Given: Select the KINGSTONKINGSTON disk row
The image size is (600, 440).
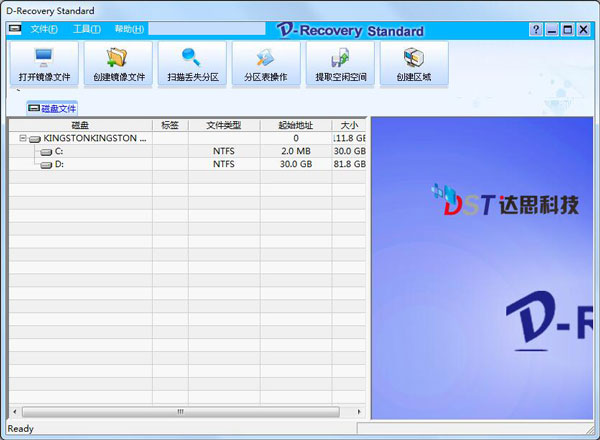Looking at the screenshot, I should coord(187,138).
